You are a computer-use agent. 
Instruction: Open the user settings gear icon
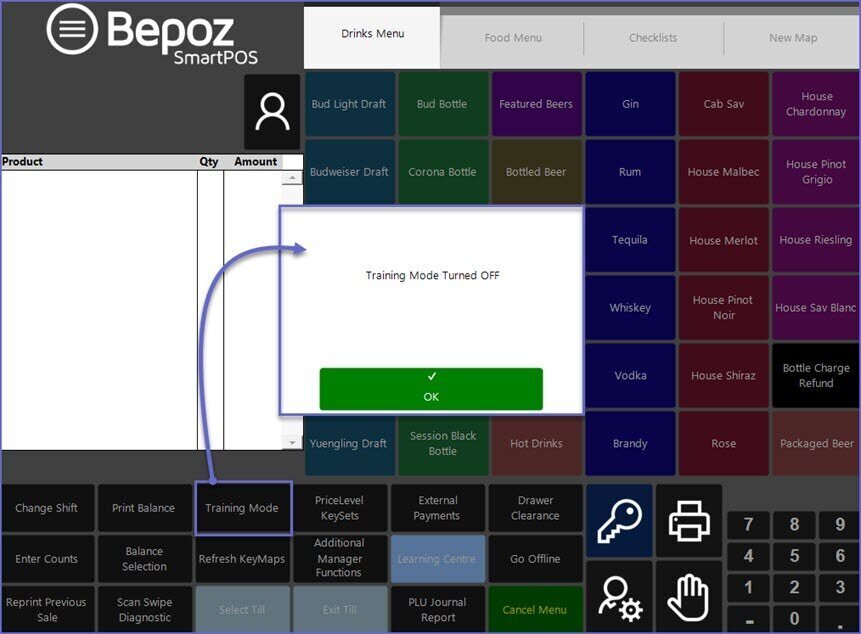point(619,596)
